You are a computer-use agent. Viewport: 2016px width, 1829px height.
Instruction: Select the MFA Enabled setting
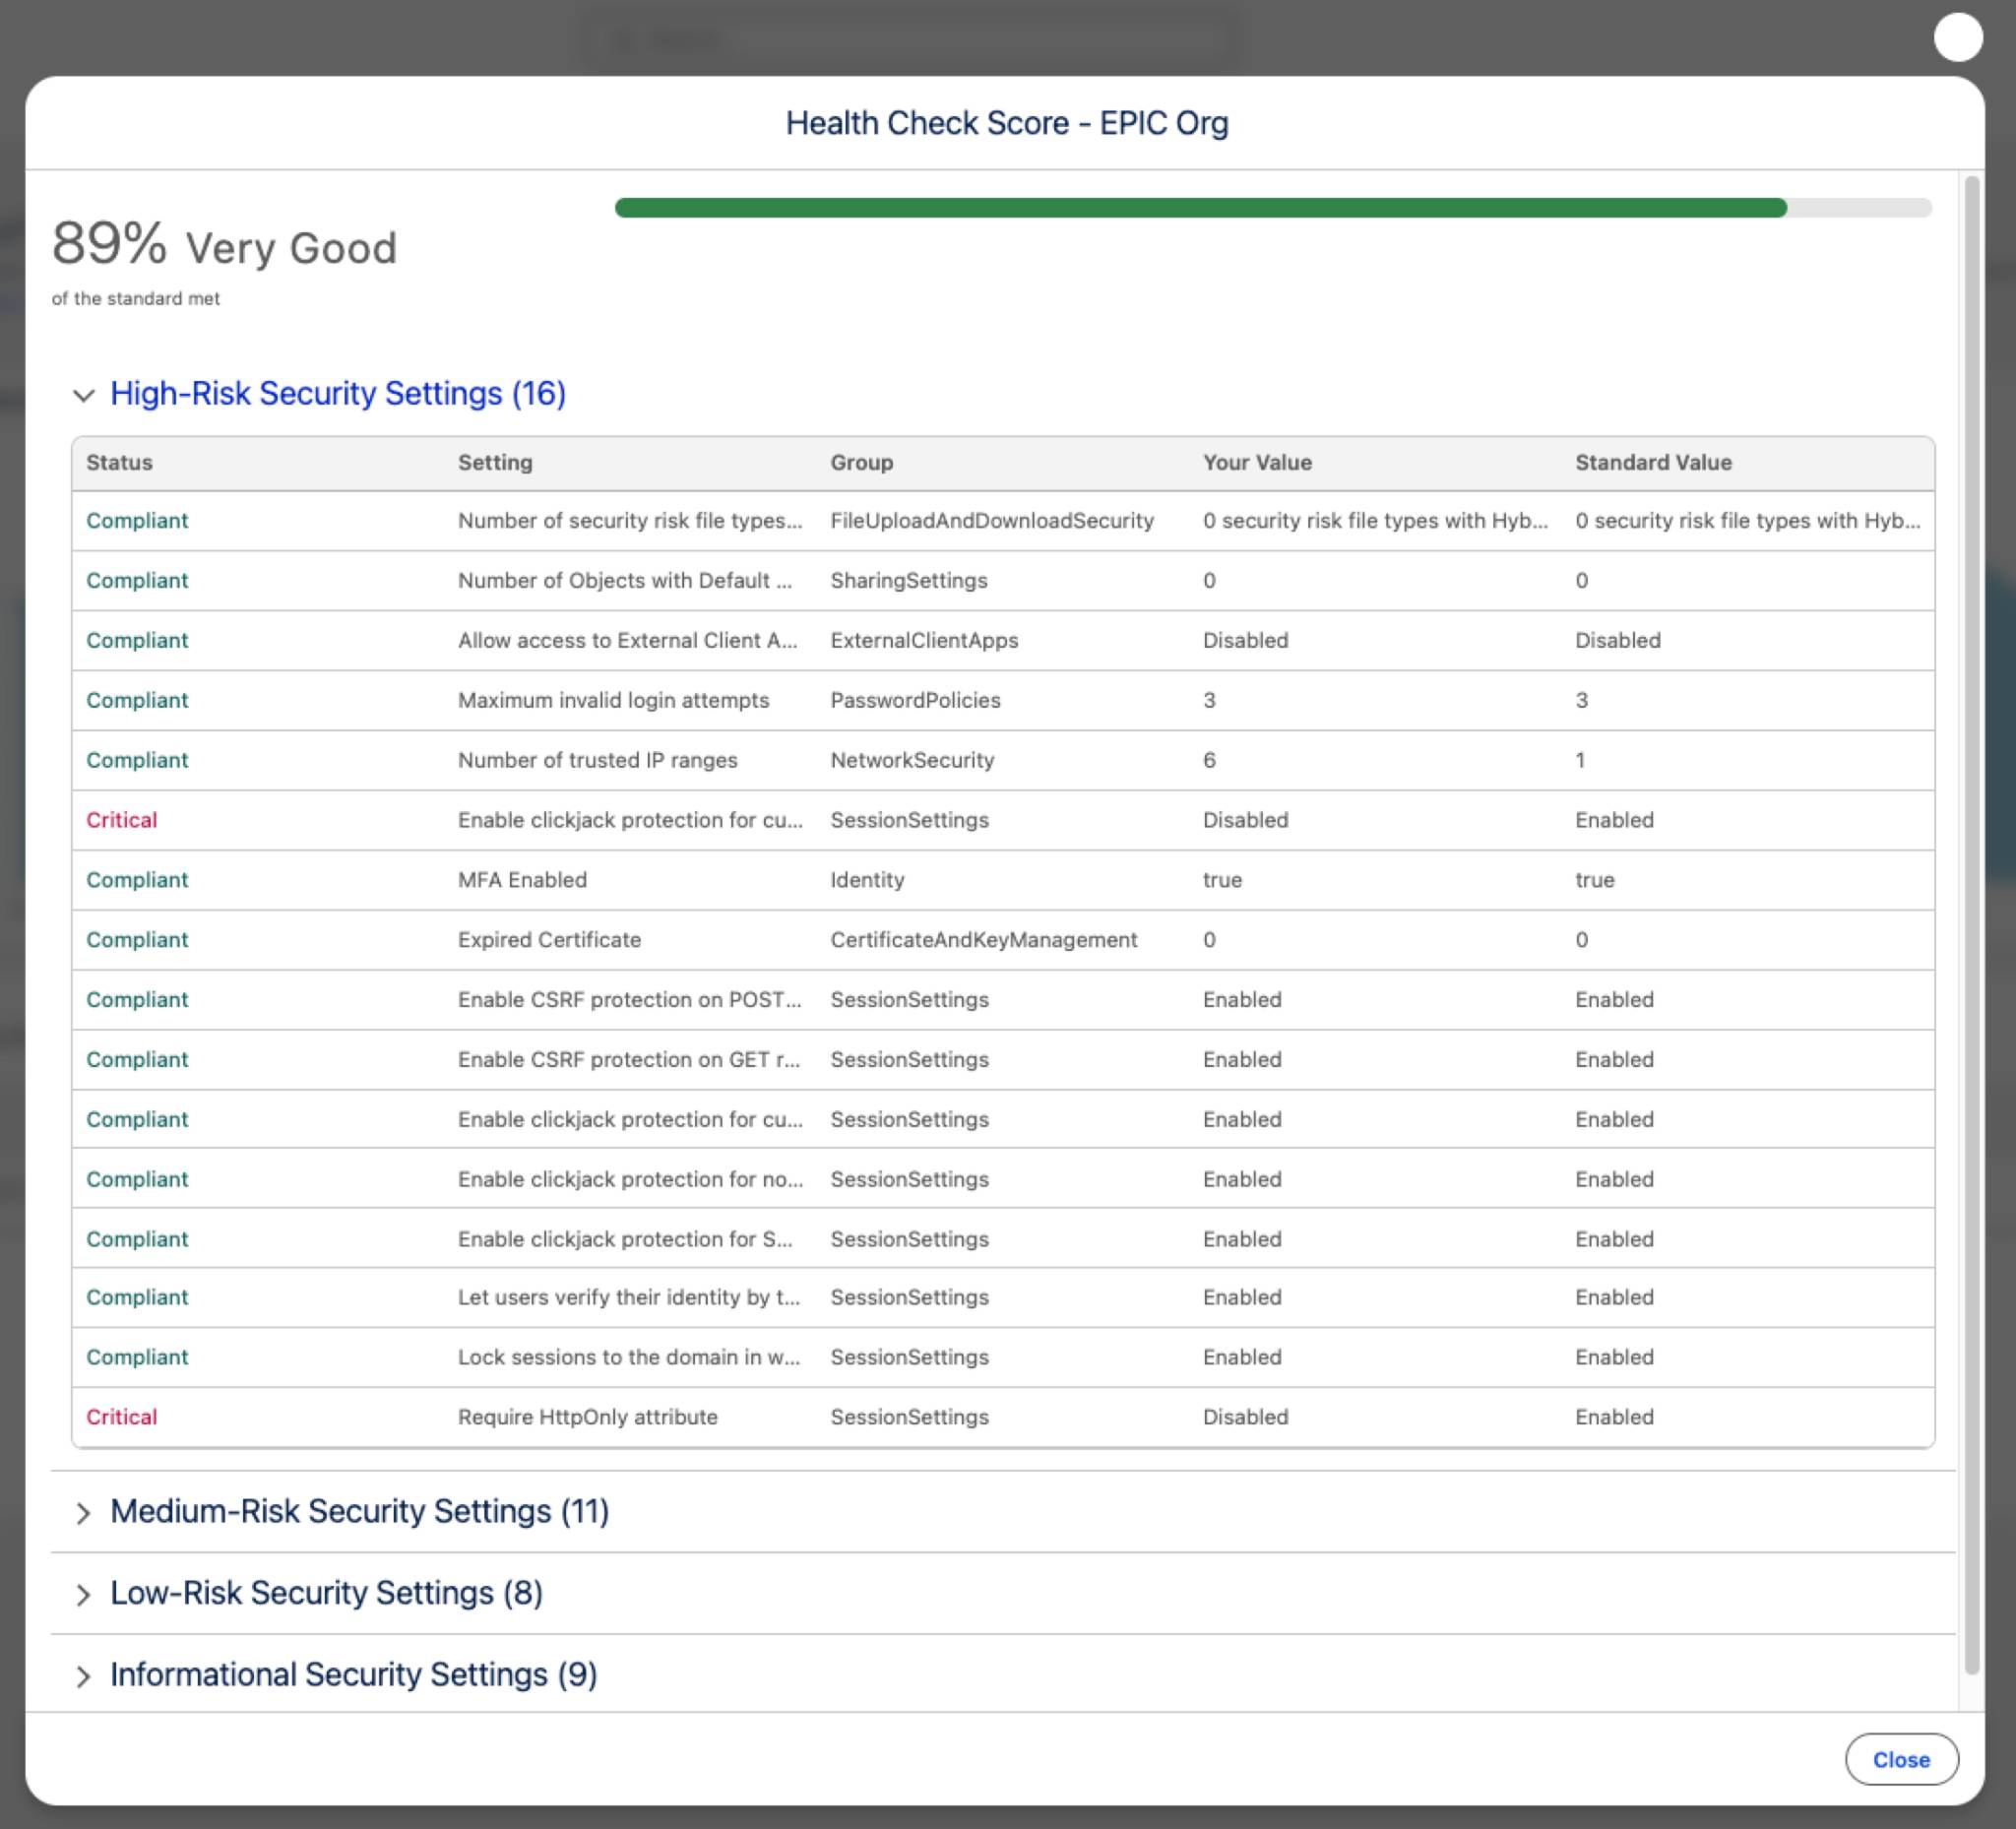[x=522, y=880]
